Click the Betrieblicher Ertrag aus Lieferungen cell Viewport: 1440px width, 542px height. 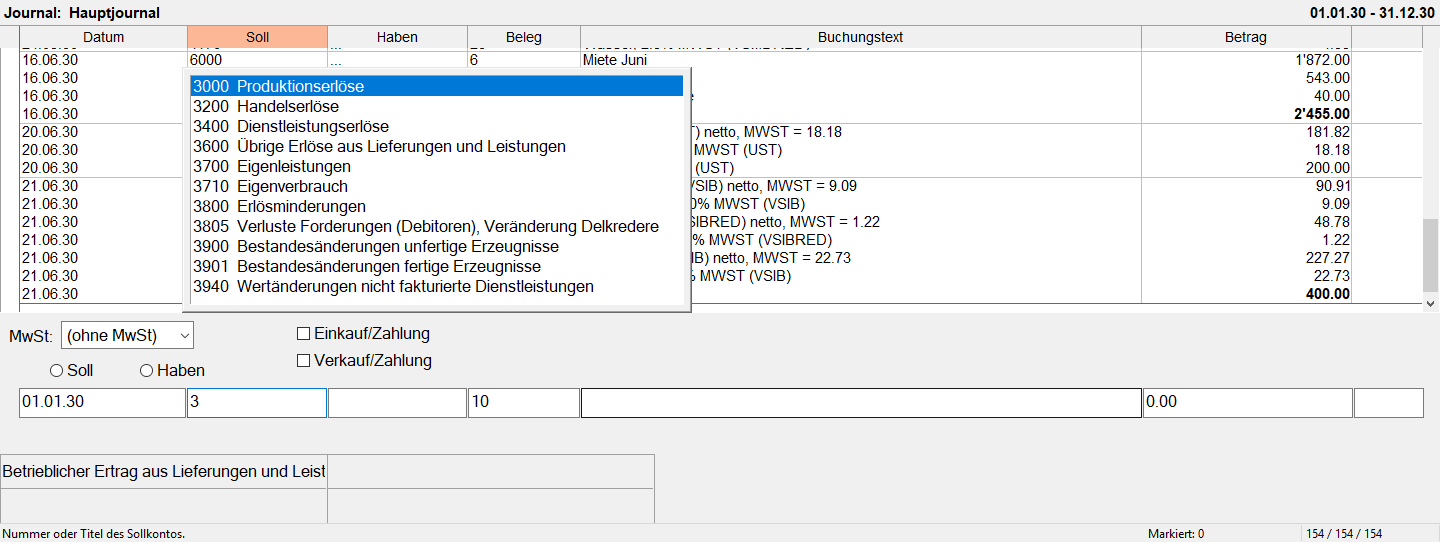coord(164,471)
